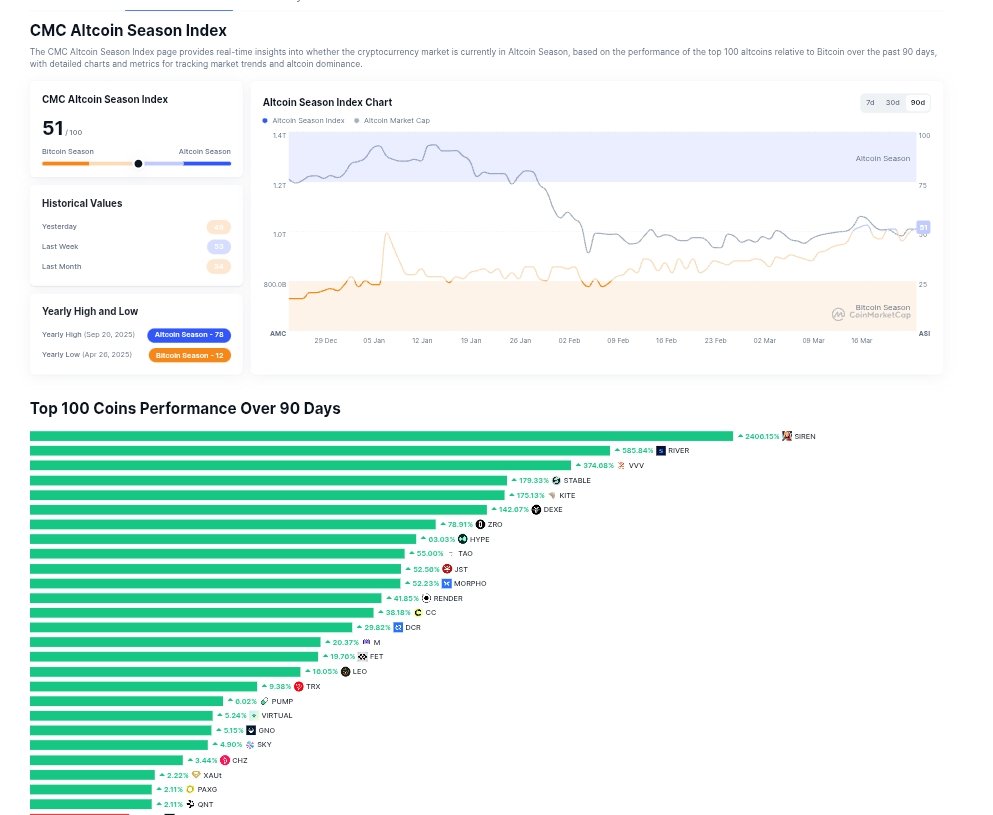Click the RENDER coin icon
The height and width of the screenshot is (815, 993).
tap(426, 598)
